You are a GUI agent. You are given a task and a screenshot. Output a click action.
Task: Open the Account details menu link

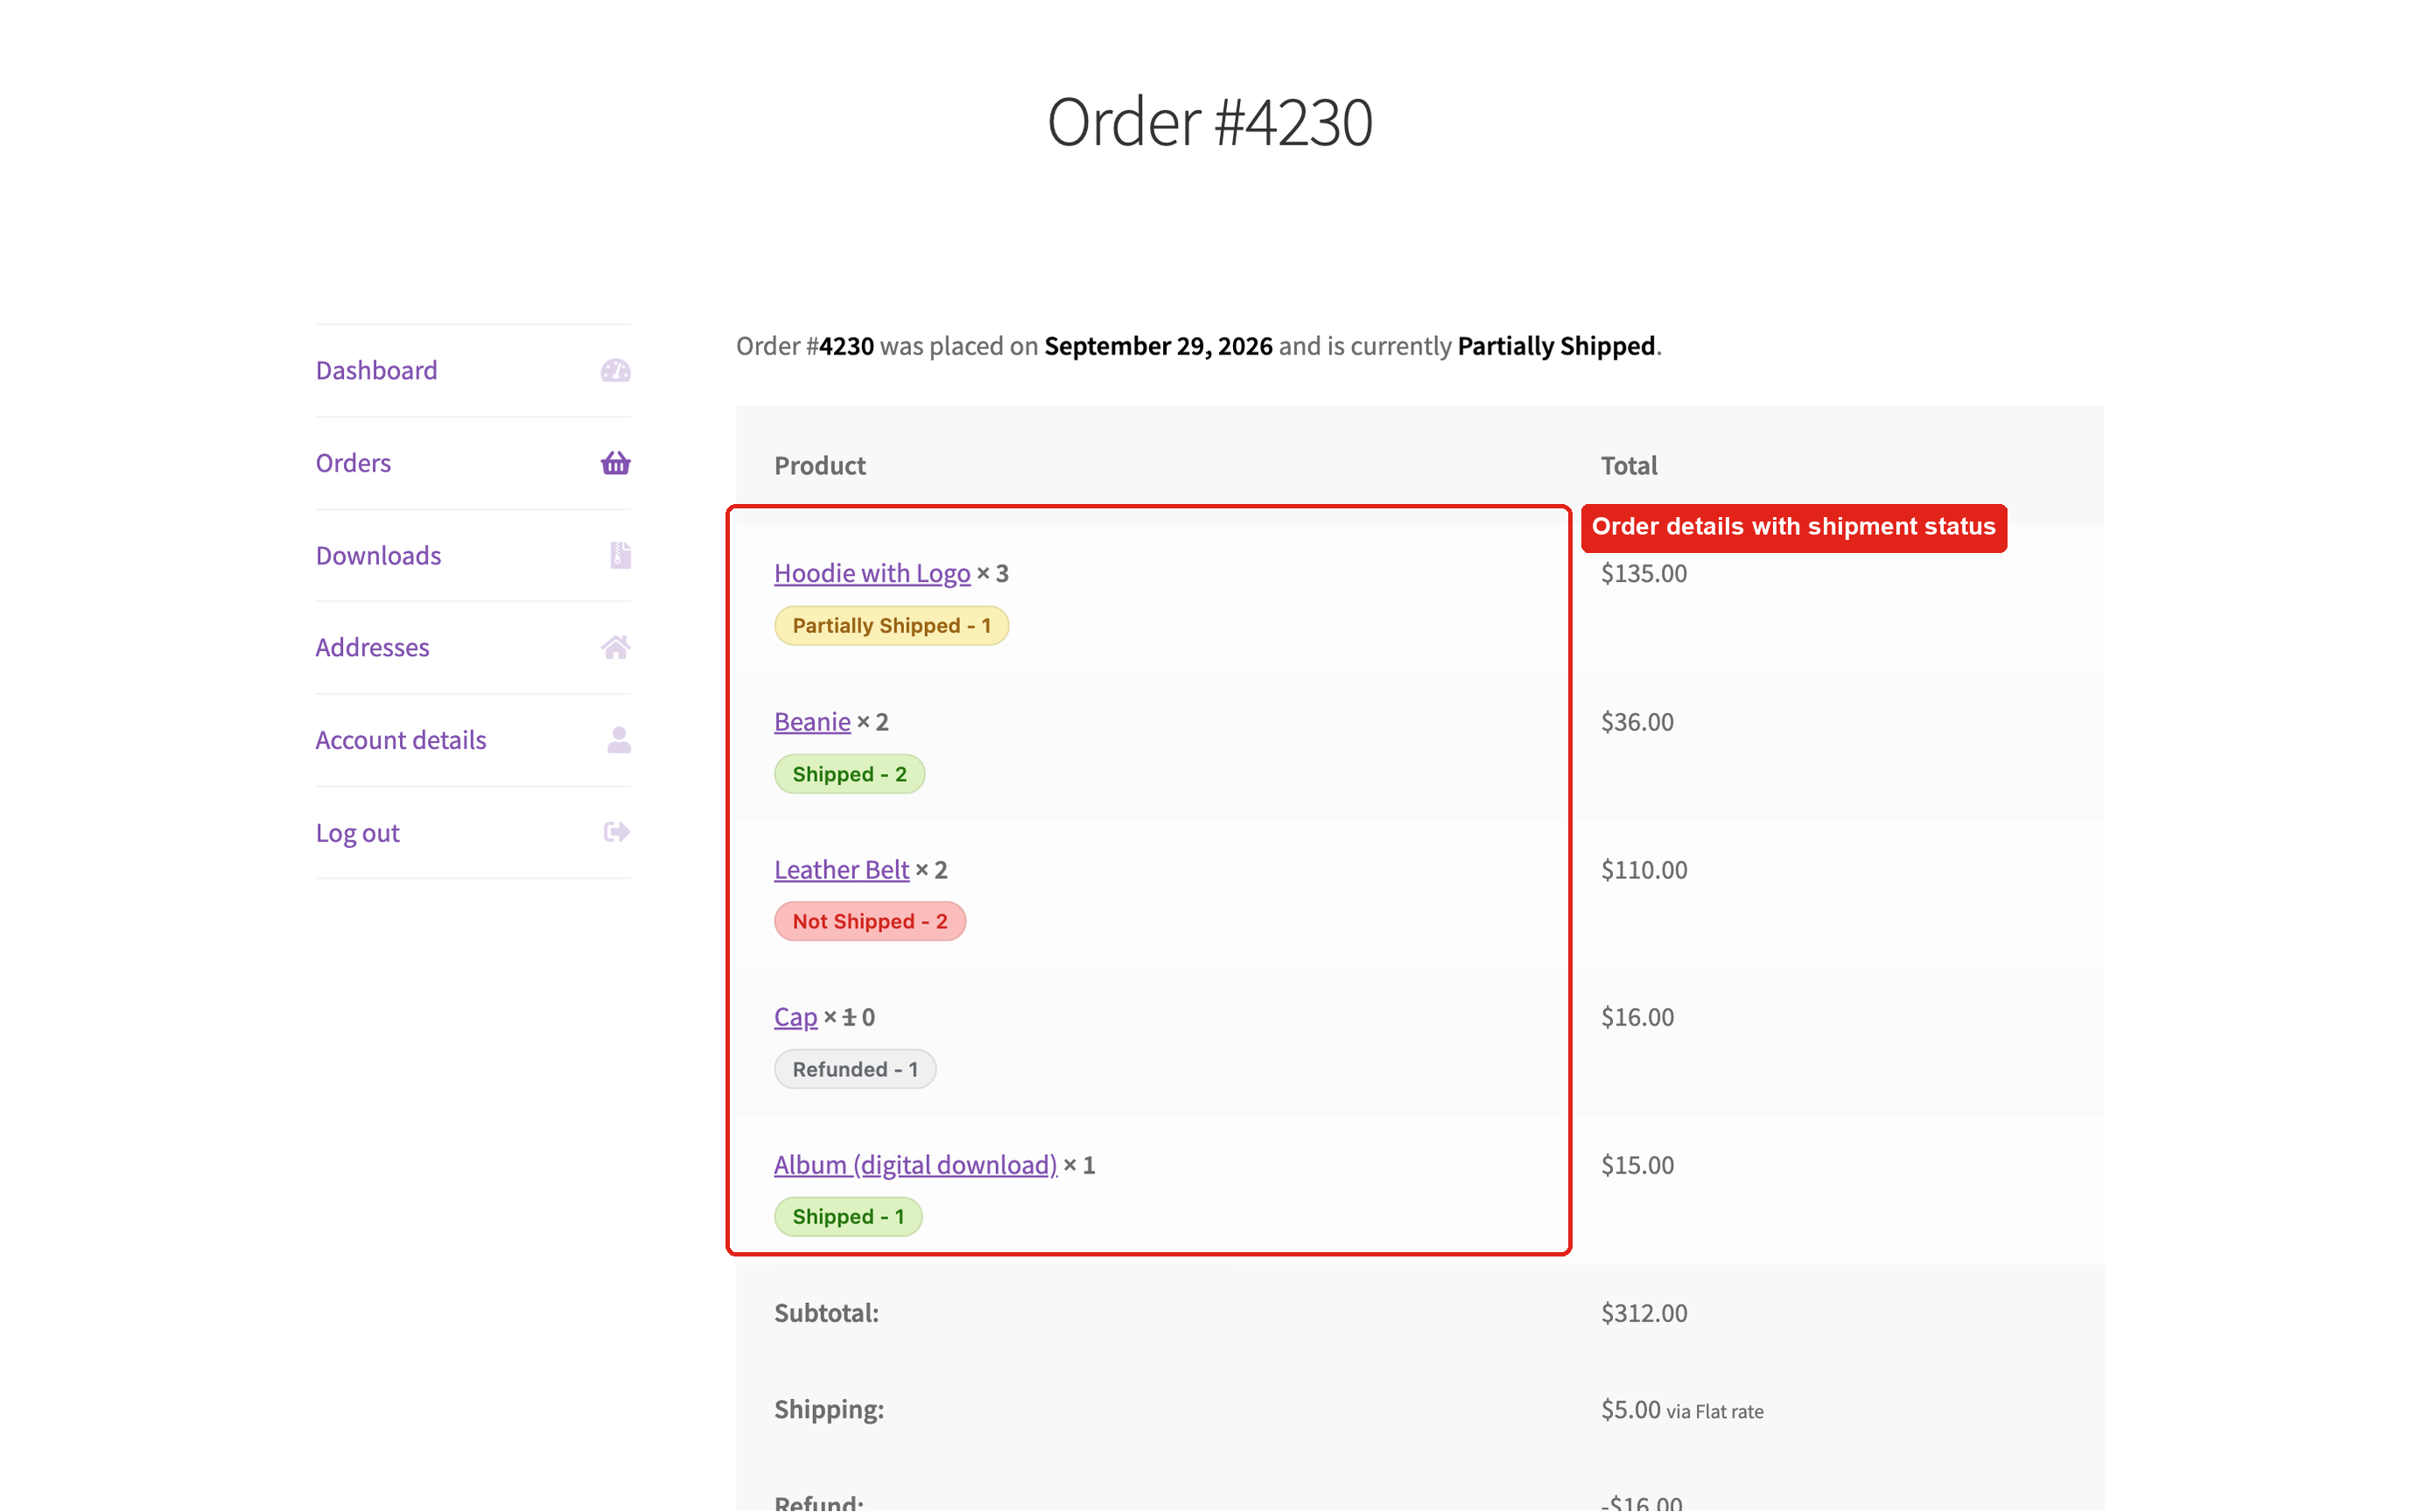pyautogui.click(x=400, y=740)
